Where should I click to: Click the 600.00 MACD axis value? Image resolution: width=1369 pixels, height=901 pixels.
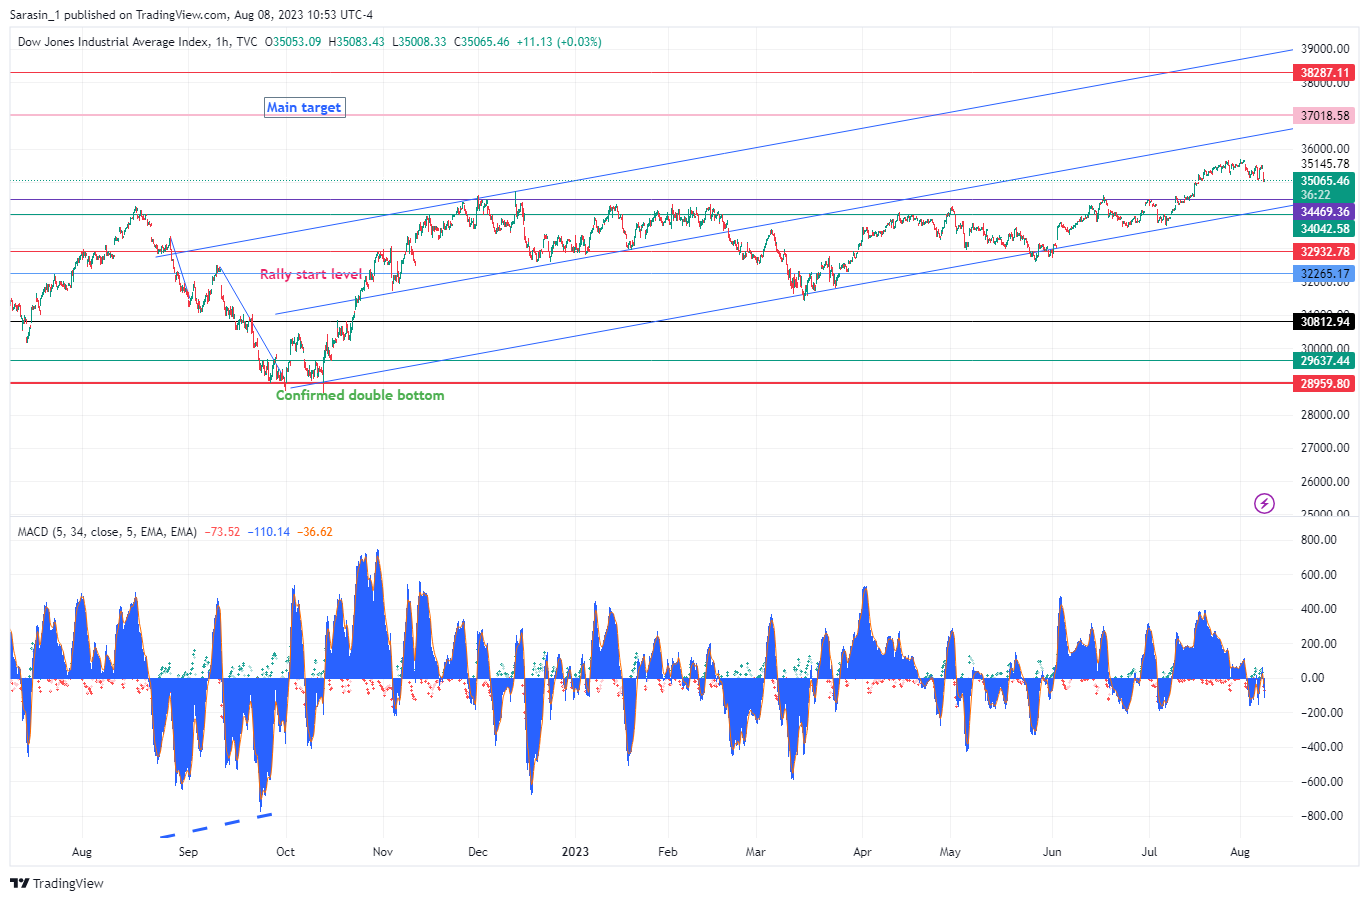coord(1319,575)
